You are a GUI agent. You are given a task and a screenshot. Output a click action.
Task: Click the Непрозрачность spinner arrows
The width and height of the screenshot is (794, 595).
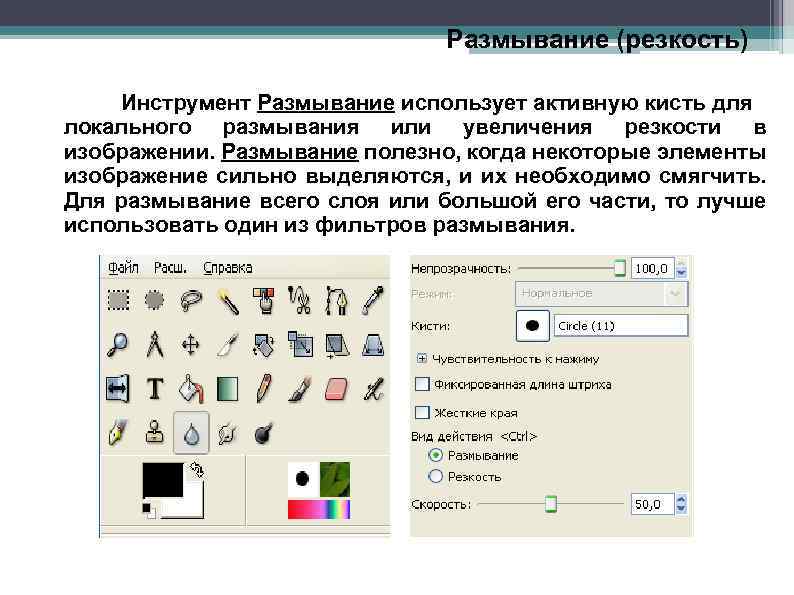pyautogui.click(x=681, y=268)
